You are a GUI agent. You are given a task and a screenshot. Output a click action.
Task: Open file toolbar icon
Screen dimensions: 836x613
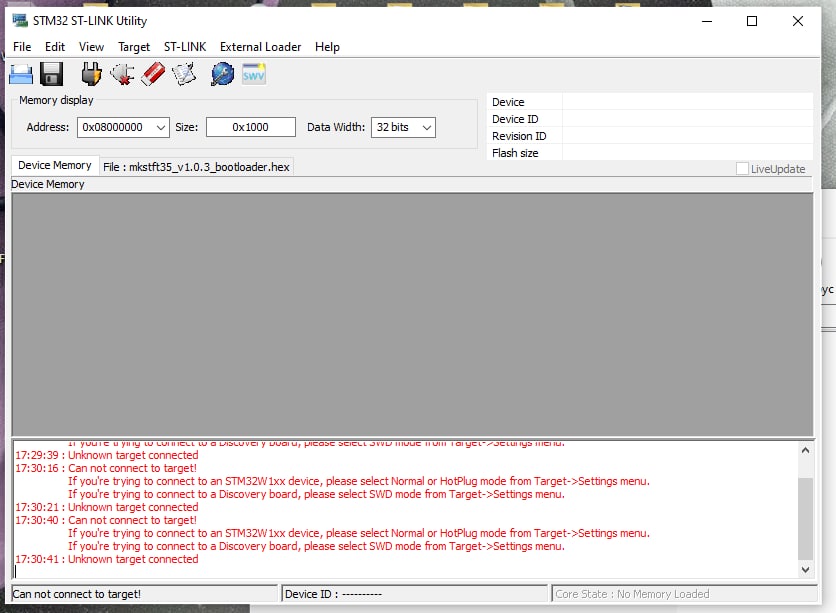[x=21, y=74]
